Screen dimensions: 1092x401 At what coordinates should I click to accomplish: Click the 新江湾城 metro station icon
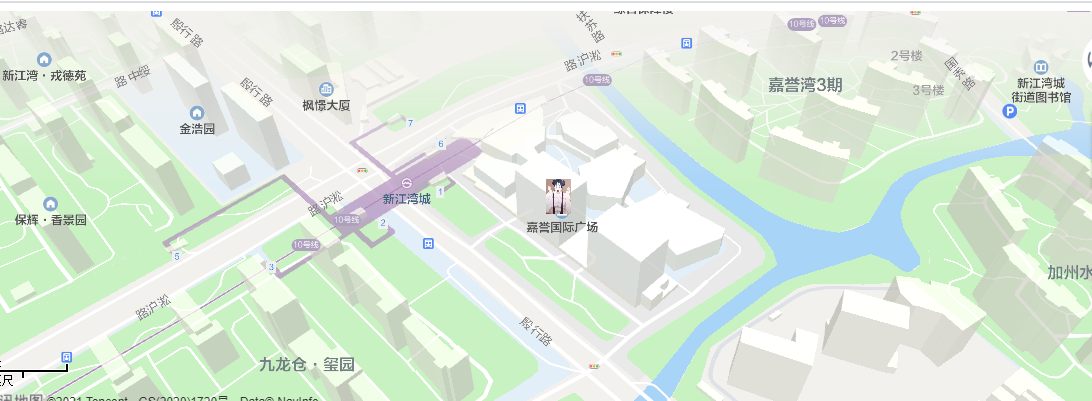[x=407, y=185]
